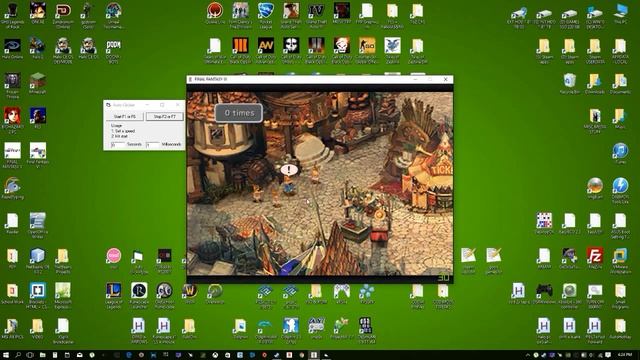Open Task View from the taskbar

(30, 355)
